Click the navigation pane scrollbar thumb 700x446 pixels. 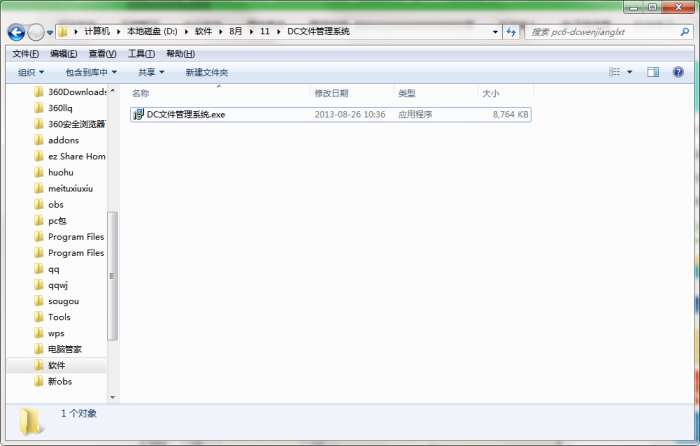[112, 276]
